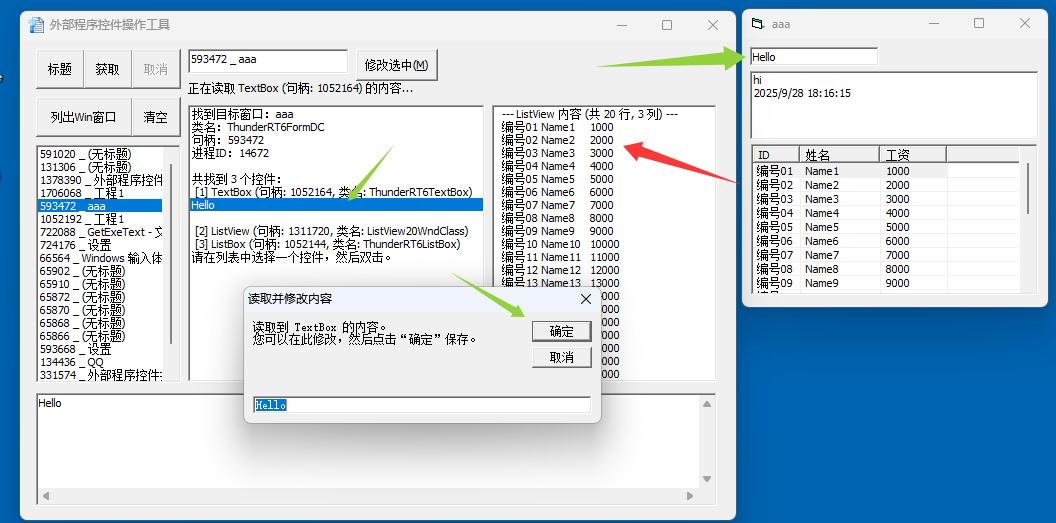The image size is (1056, 523).
Task: Click the app icon in the main title bar
Action: pyautogui.click(x=36, y=25)
